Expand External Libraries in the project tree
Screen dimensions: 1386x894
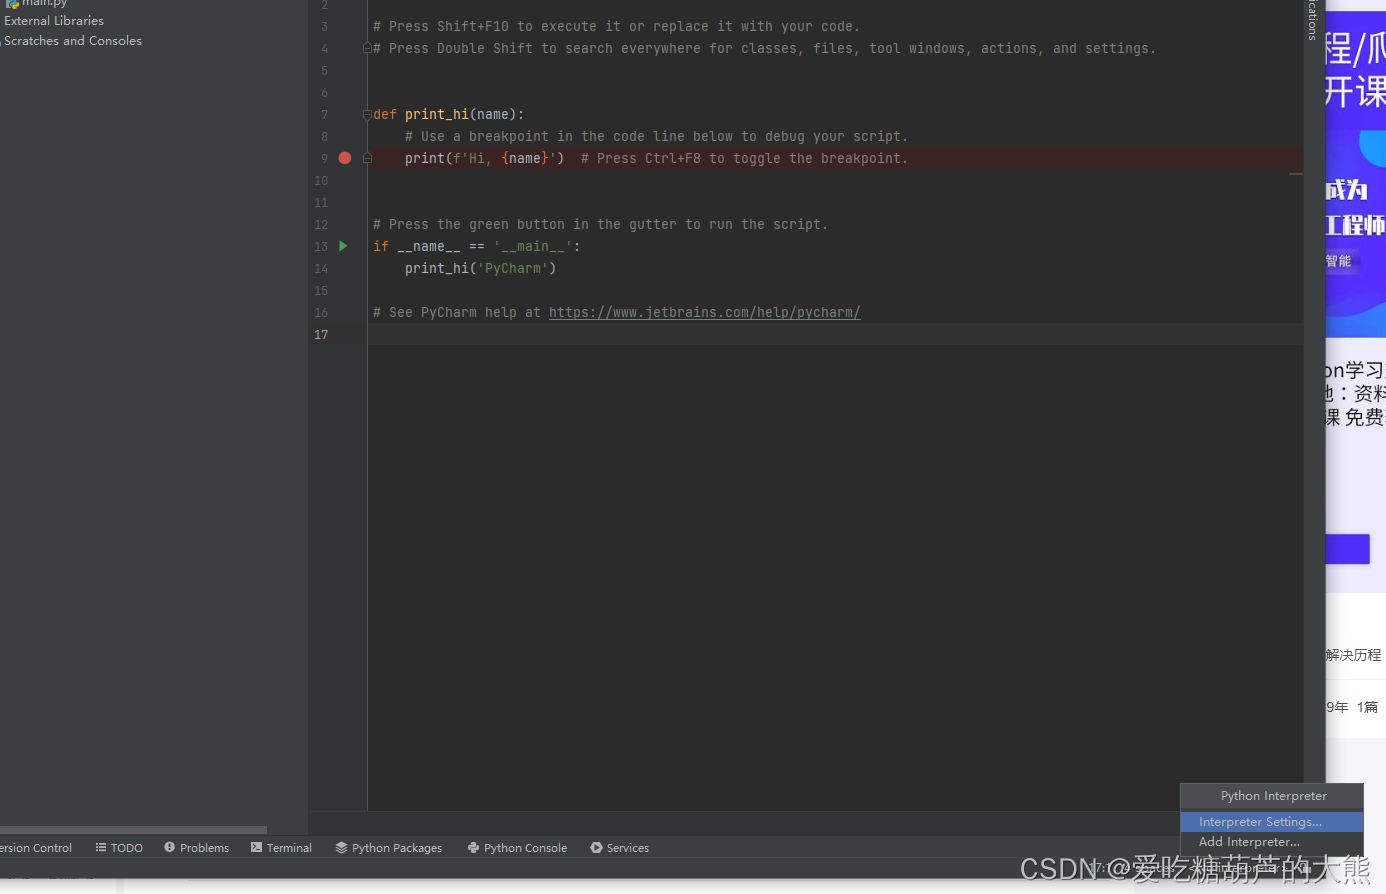53,20
